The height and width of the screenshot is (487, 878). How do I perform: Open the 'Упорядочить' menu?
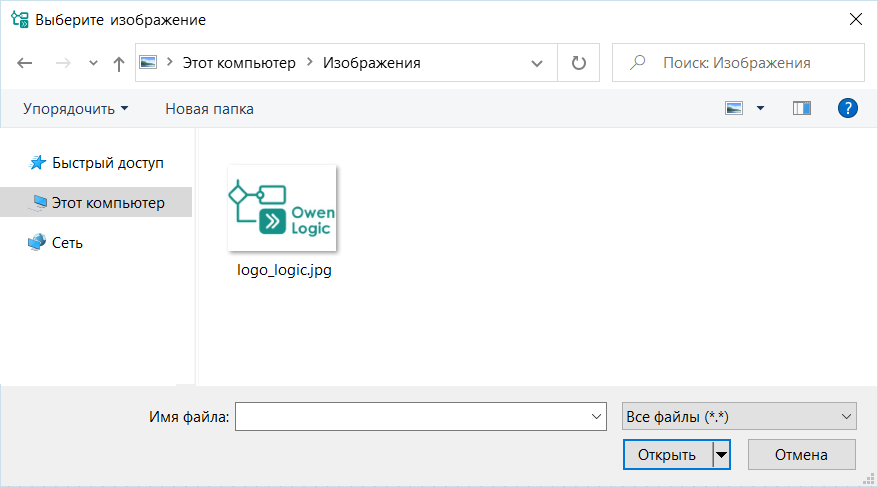coord(75,109)
